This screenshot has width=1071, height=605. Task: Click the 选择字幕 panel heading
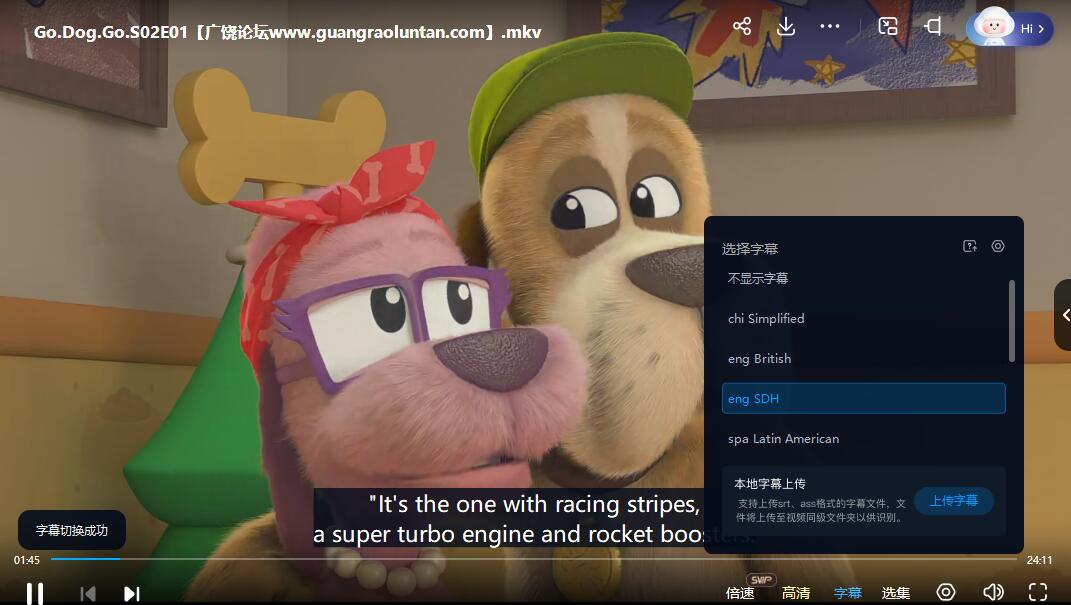pos(750,249)
